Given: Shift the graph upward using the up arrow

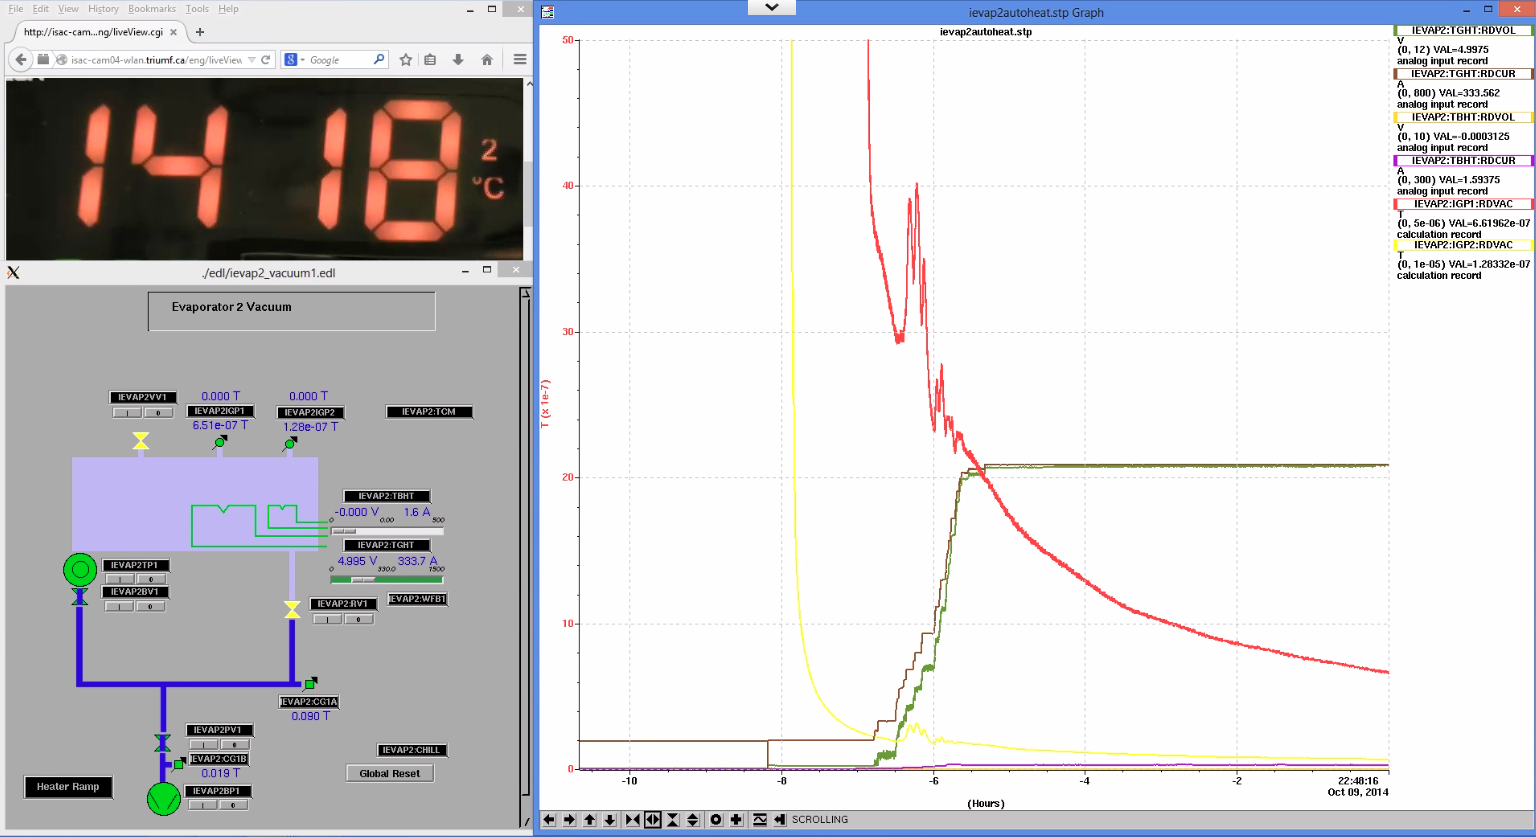Looking at the screenshot, I should [x=590, y=819].
